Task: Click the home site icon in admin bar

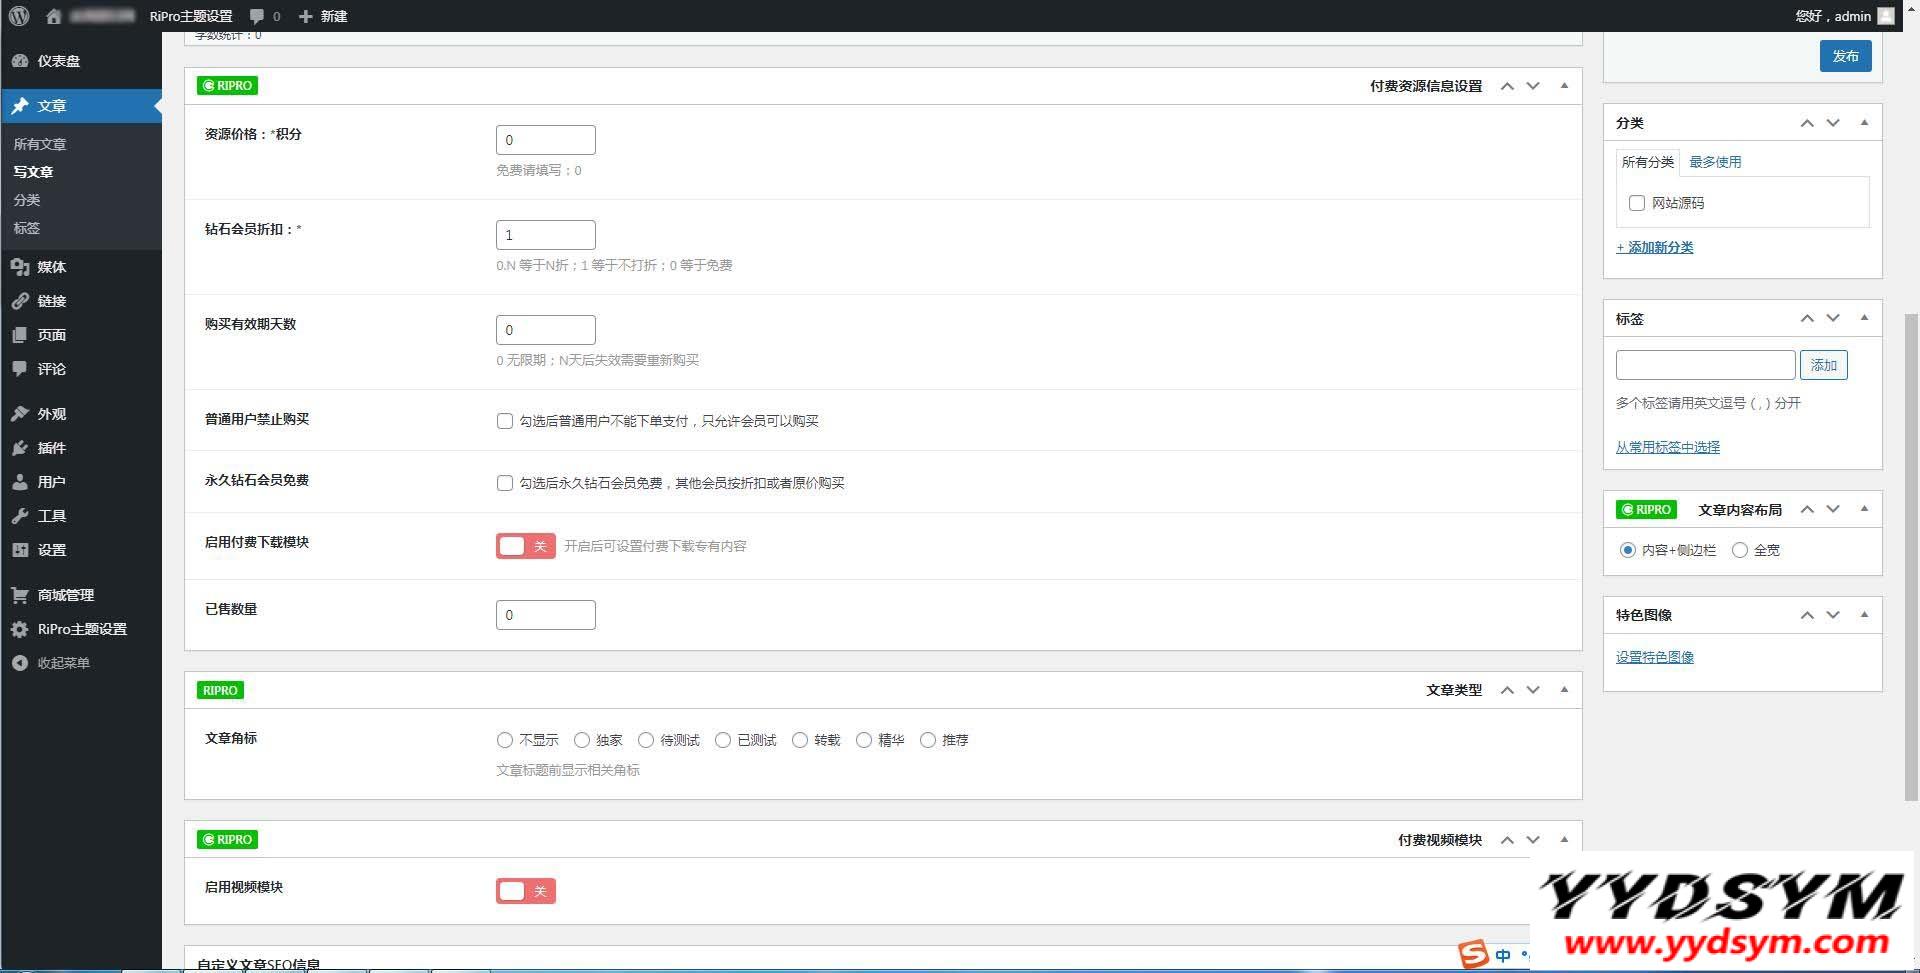Action: [54, 16]
